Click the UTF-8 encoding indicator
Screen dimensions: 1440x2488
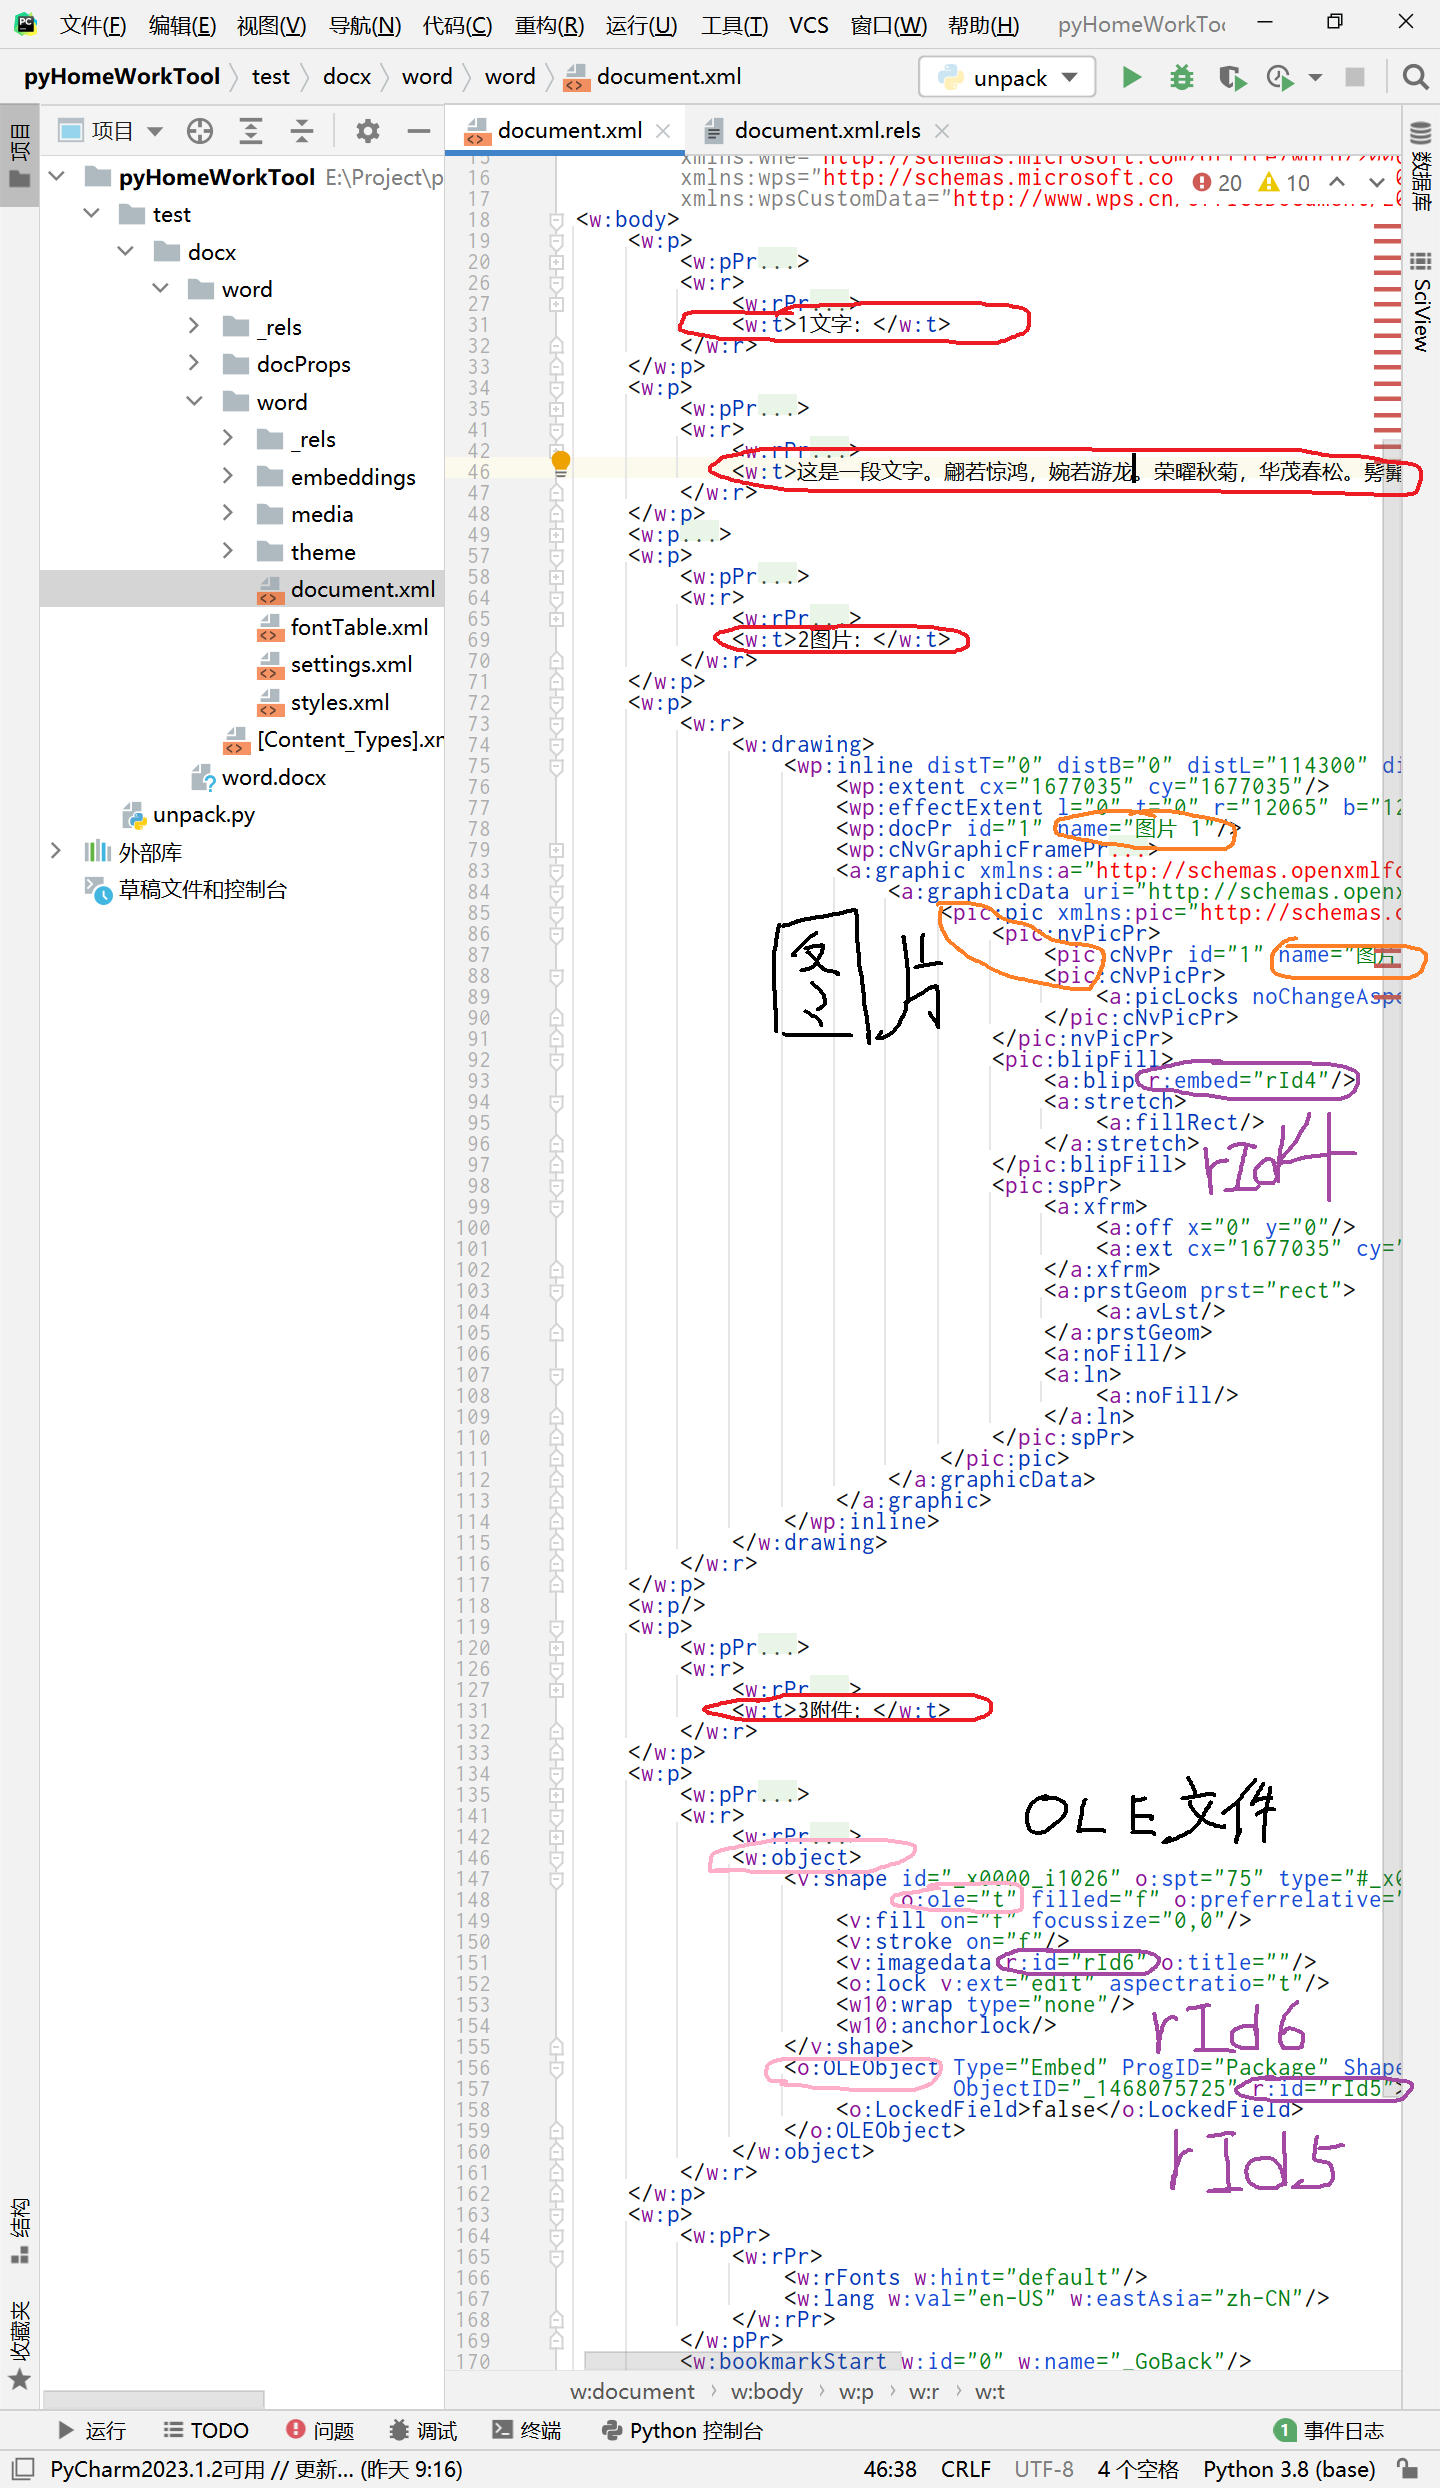point(1044,2469)
